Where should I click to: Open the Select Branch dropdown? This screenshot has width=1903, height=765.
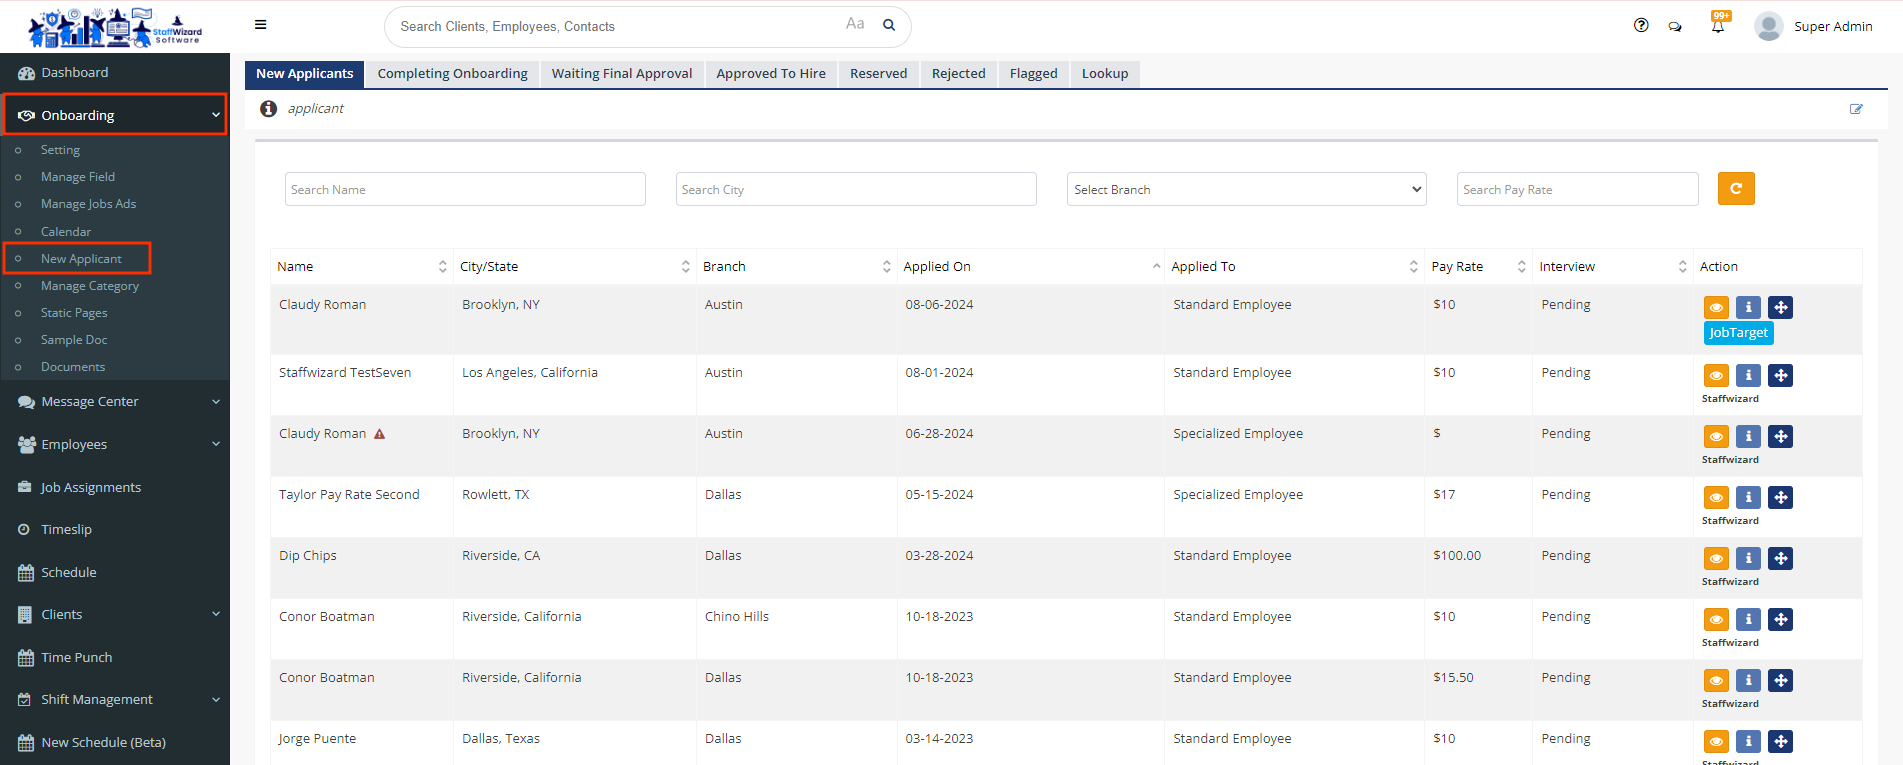(x=1246, y=190)
